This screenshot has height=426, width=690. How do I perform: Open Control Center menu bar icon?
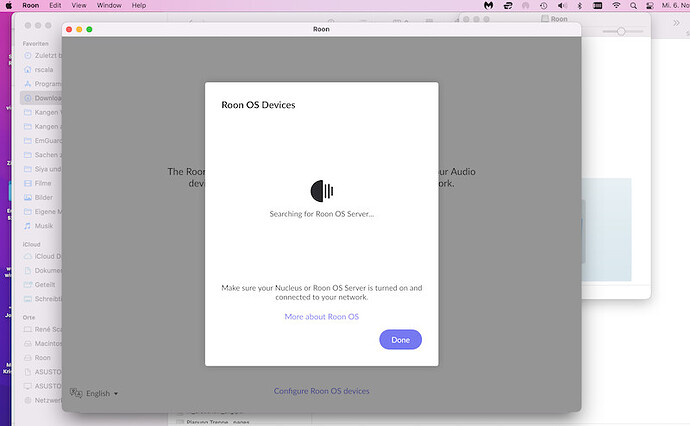coord(650,6)
